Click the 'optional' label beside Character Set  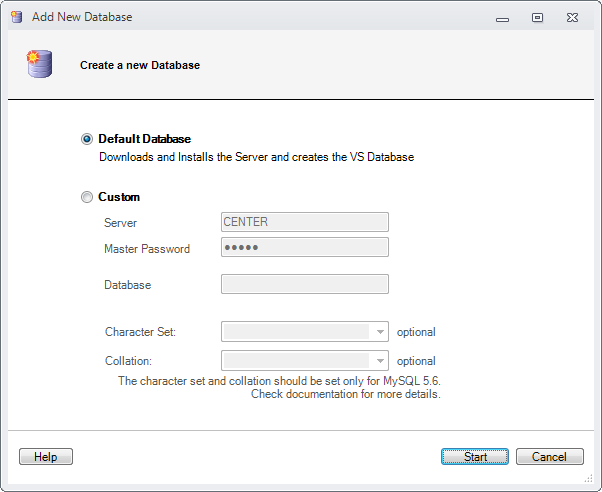[416, 332]
